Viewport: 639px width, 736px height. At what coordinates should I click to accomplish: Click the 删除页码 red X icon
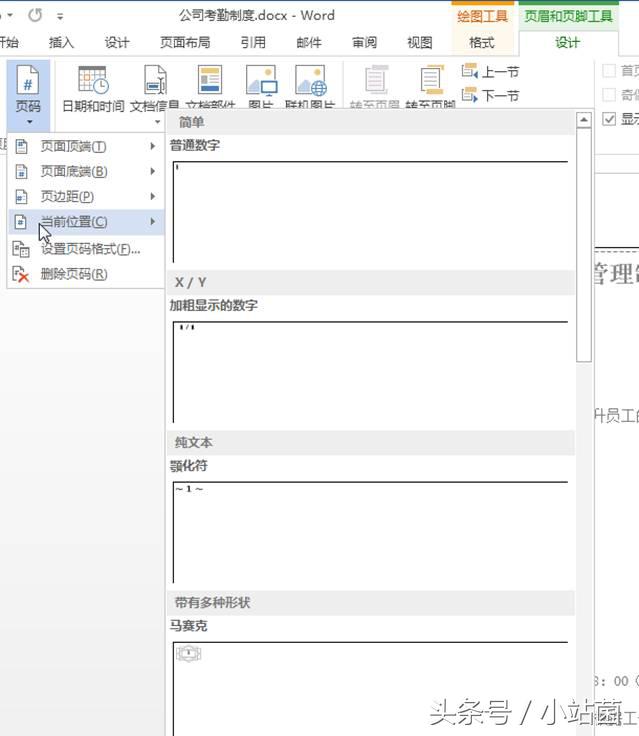[x=21, y=274]
